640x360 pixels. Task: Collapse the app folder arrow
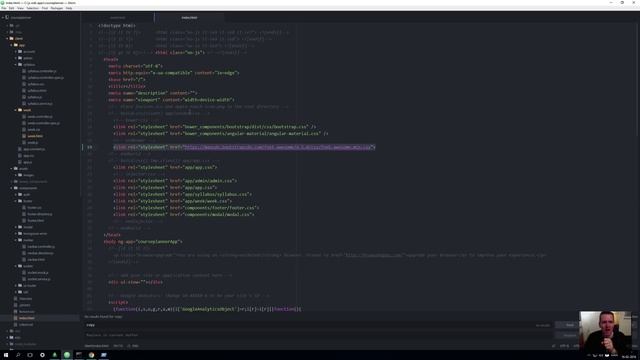pyautogui.click(x=11, y=45)
